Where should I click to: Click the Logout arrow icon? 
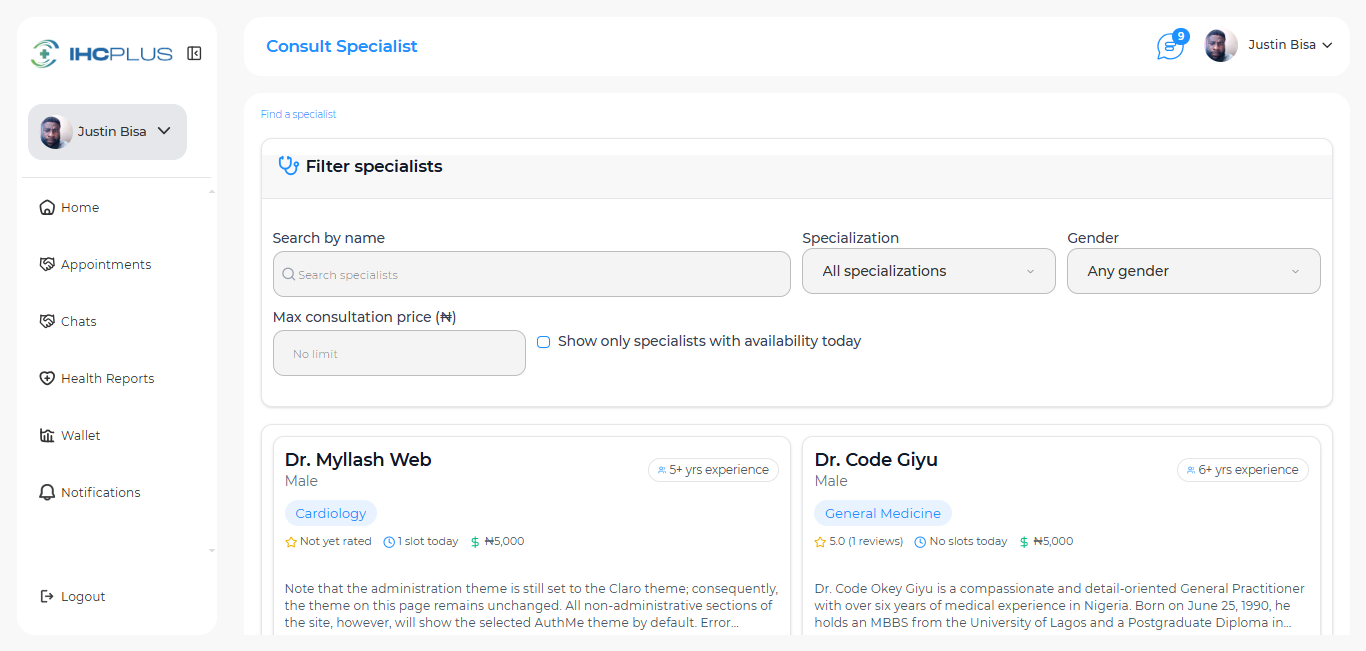47,597
